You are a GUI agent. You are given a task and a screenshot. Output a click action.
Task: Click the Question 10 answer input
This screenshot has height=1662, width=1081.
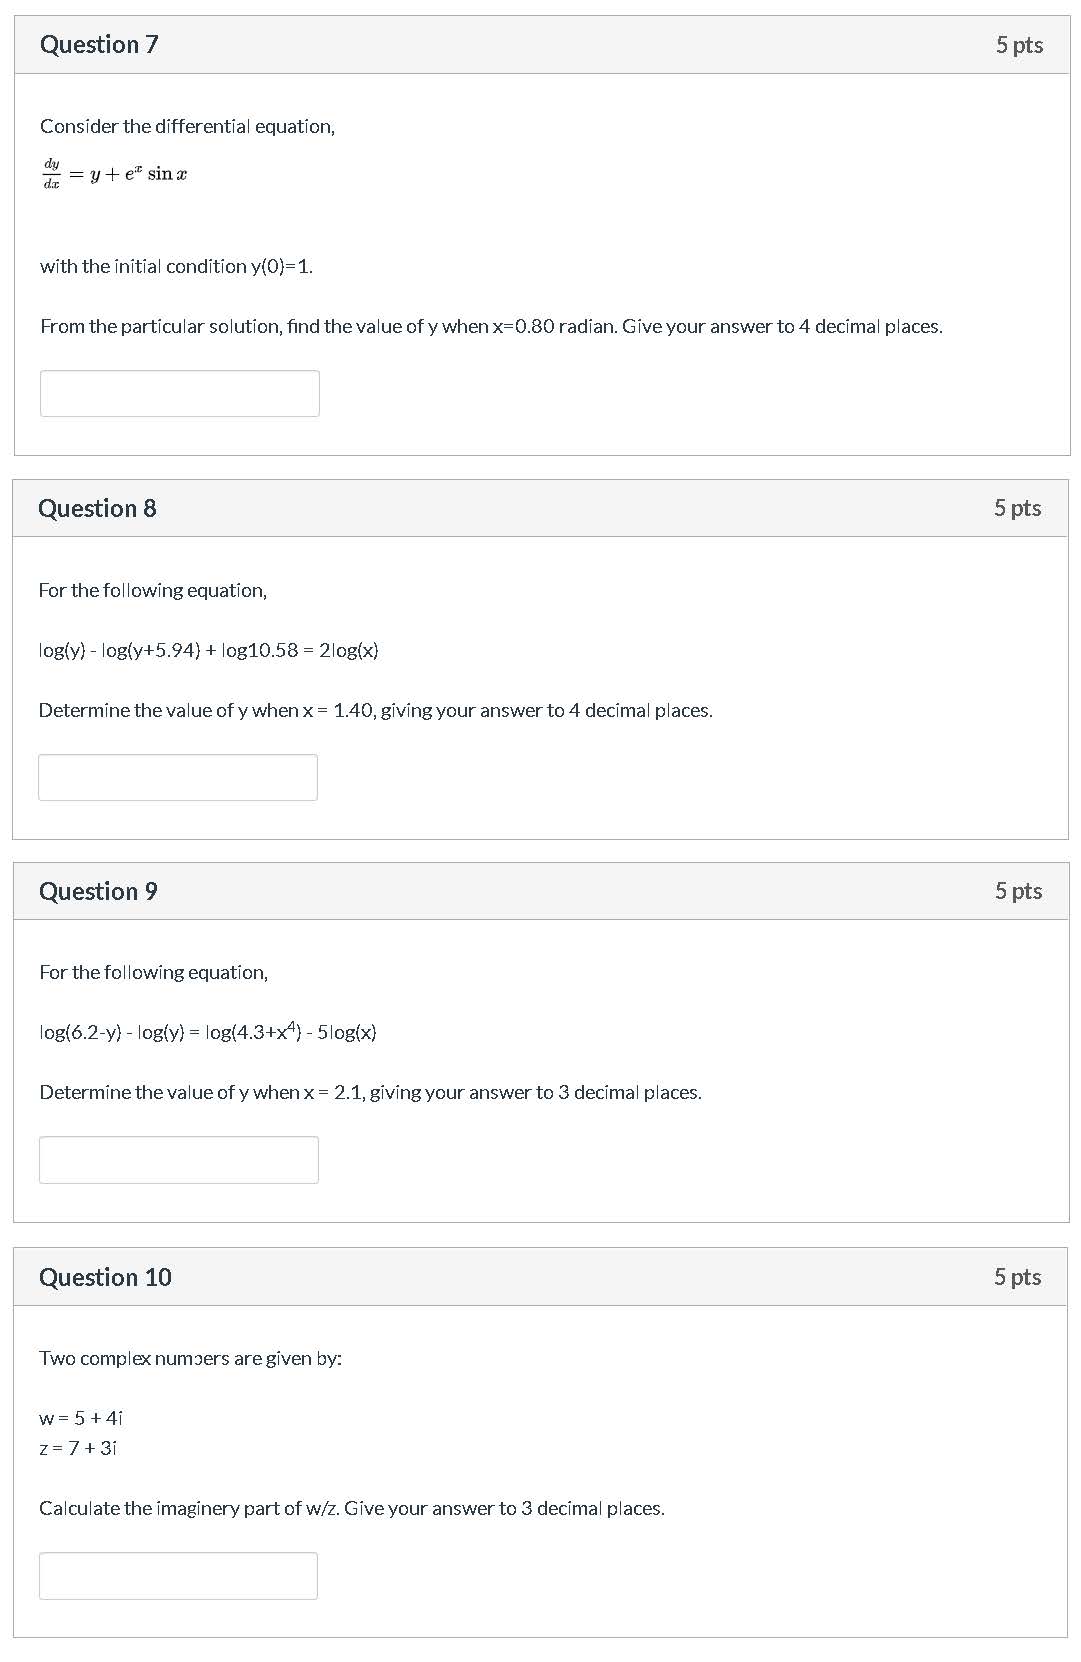pyautogui.click(x=178, y=1575)
